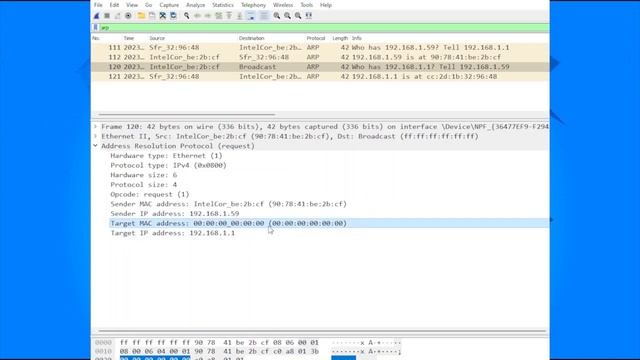
Task: Find a packet (magnifier icon)
Action: pyautogui.click(x=187, y=16)
